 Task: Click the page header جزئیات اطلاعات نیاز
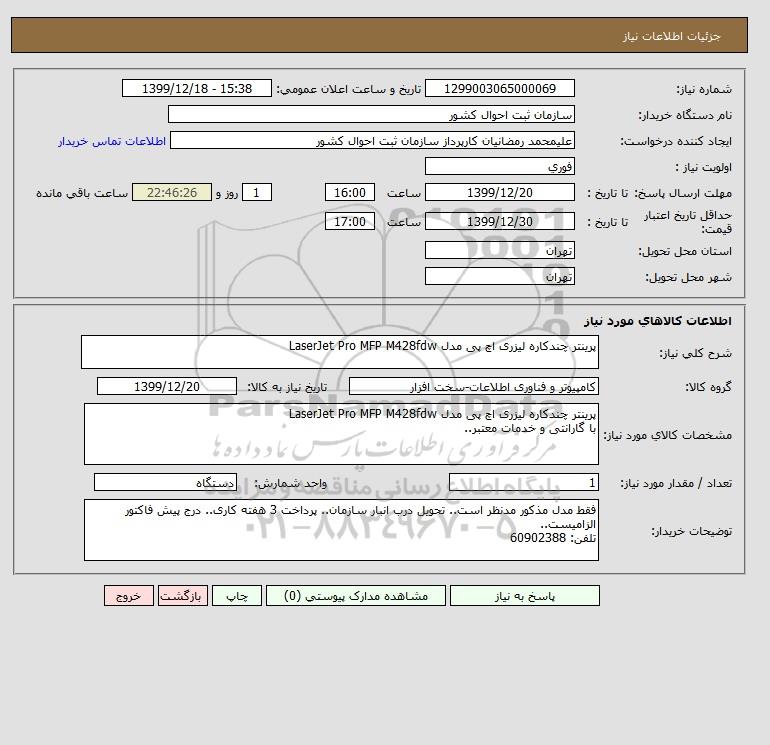671,36
